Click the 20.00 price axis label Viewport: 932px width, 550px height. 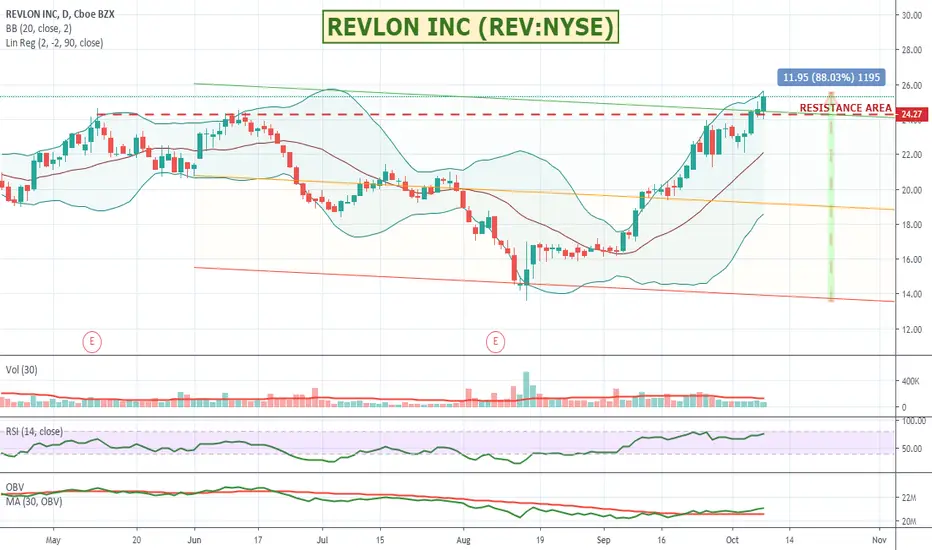click(x=911, y=190)
